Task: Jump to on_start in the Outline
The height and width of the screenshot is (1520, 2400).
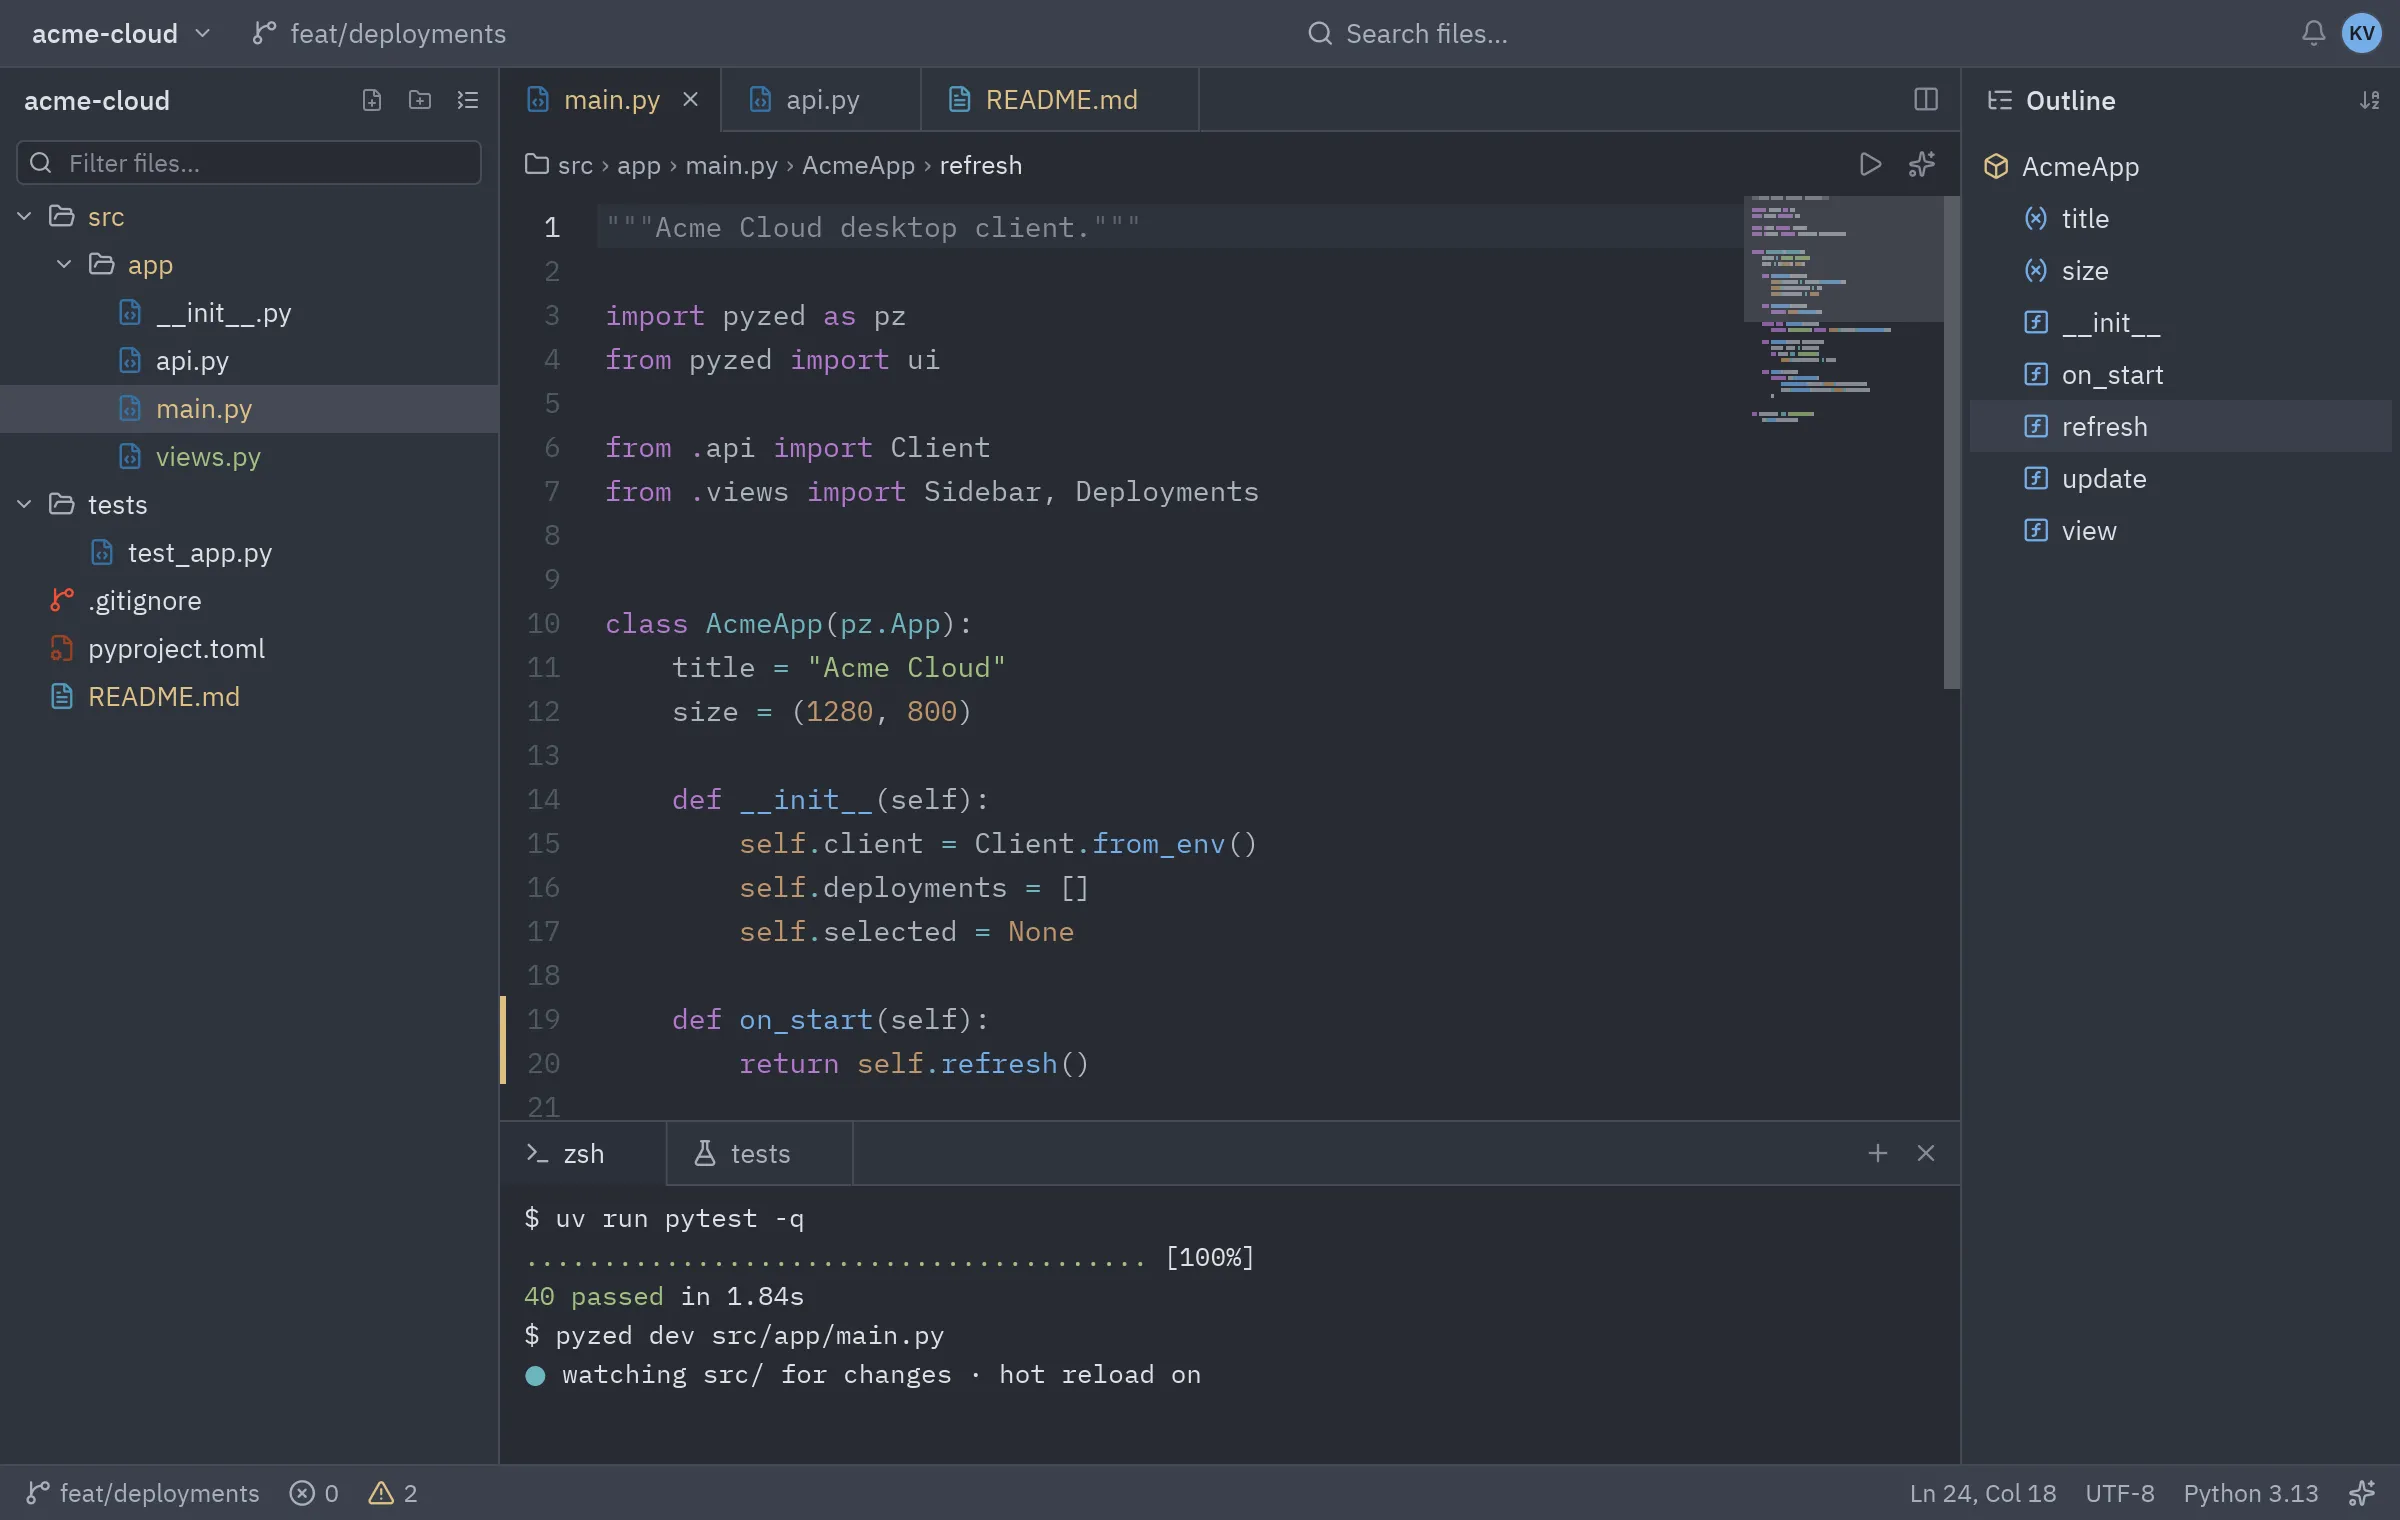Action: pos(2180,374)
